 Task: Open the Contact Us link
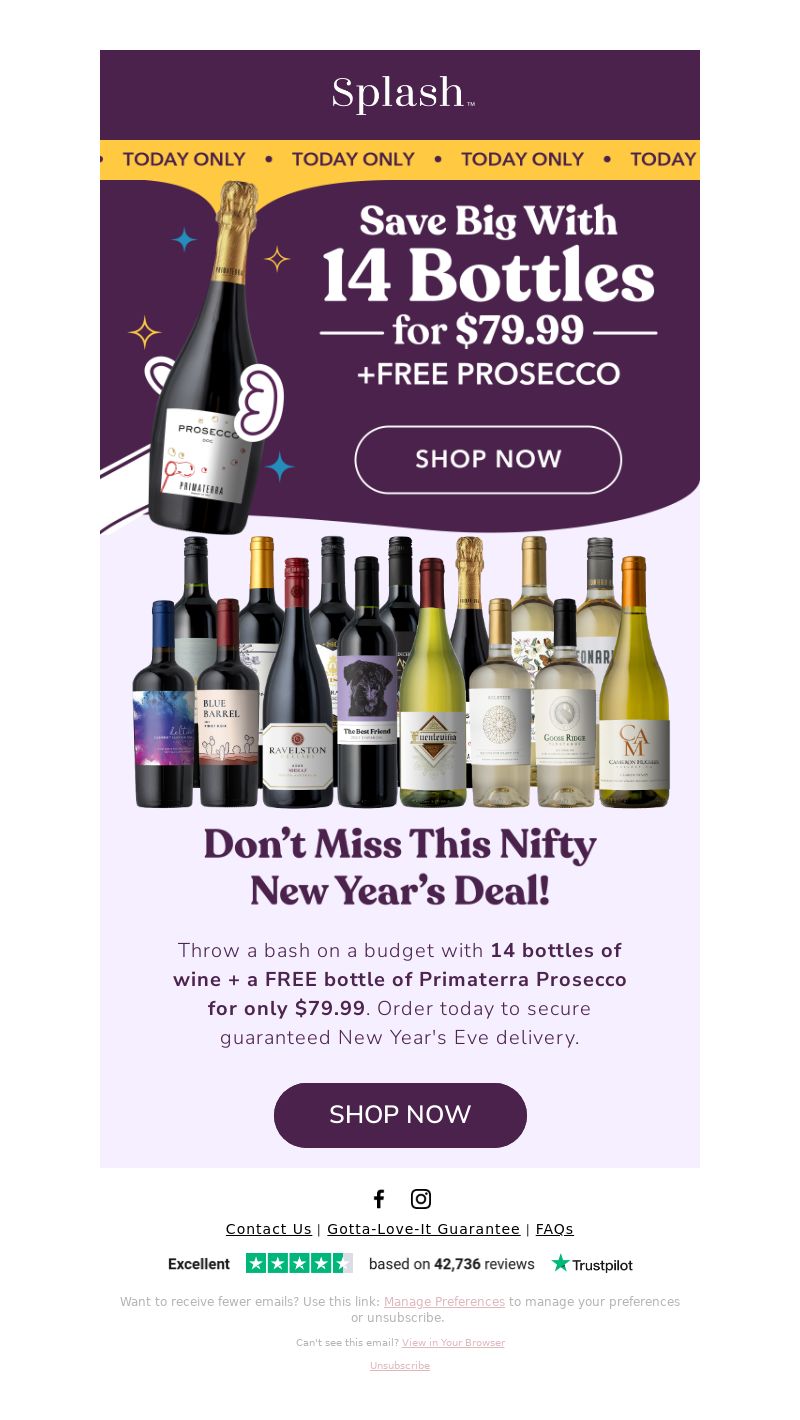[269, 1229]
